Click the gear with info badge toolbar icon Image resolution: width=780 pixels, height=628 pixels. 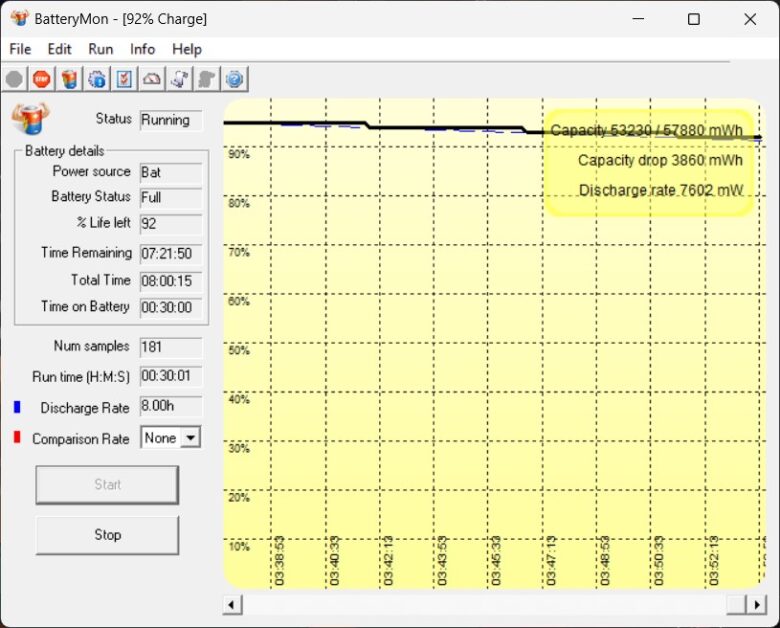click(97, 79)
